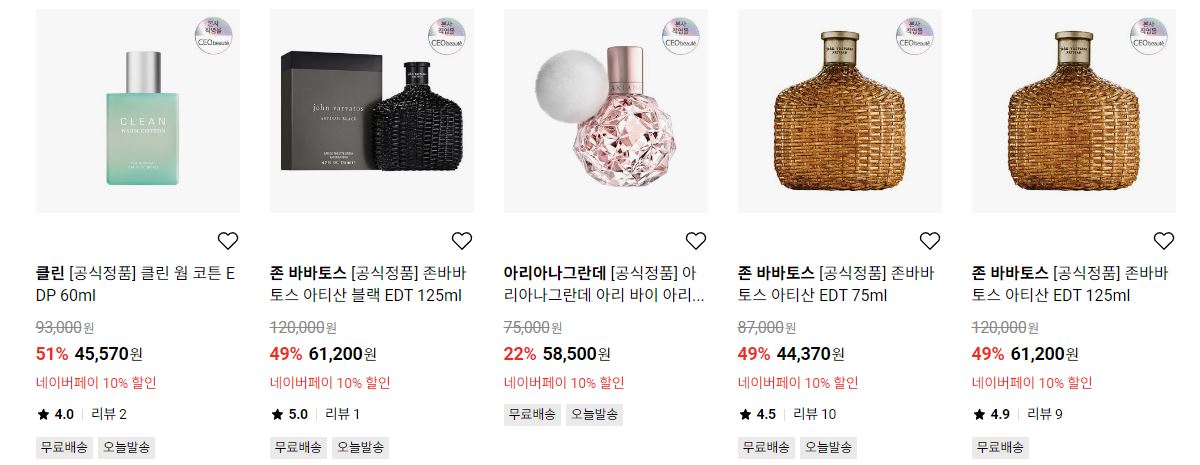Toggle the heart for Artisan EDT 75ml
The image size is (1200, 465).
coord(930,241)
